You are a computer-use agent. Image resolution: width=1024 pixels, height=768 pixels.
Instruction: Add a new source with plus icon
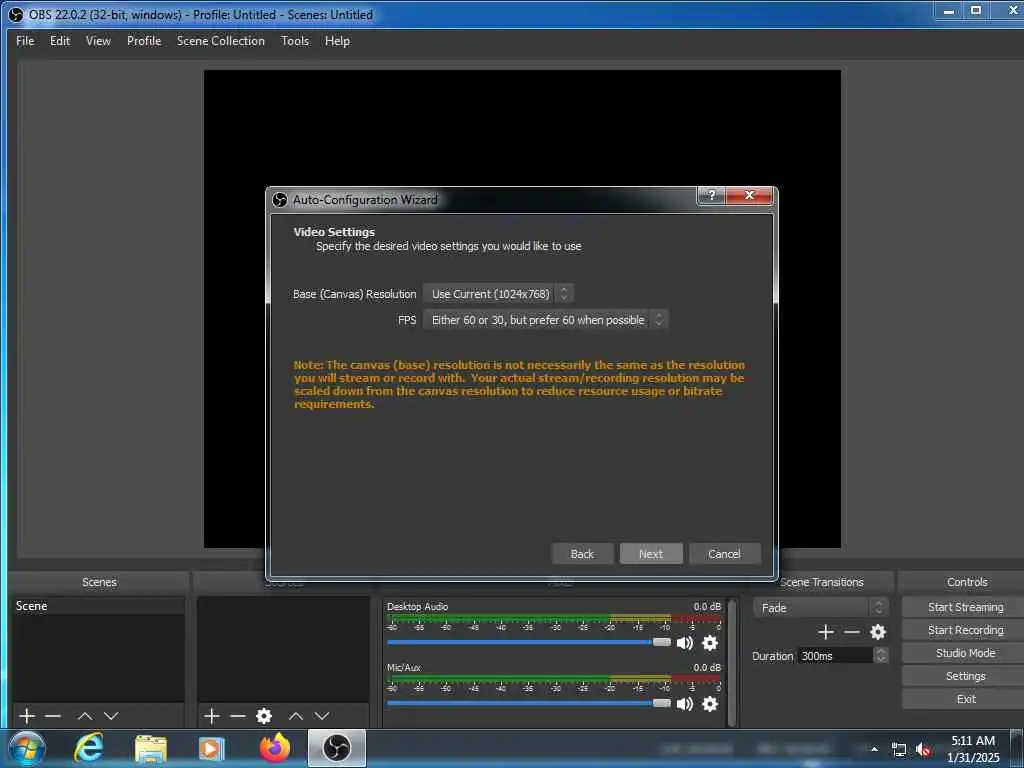[x=212, y=716]
